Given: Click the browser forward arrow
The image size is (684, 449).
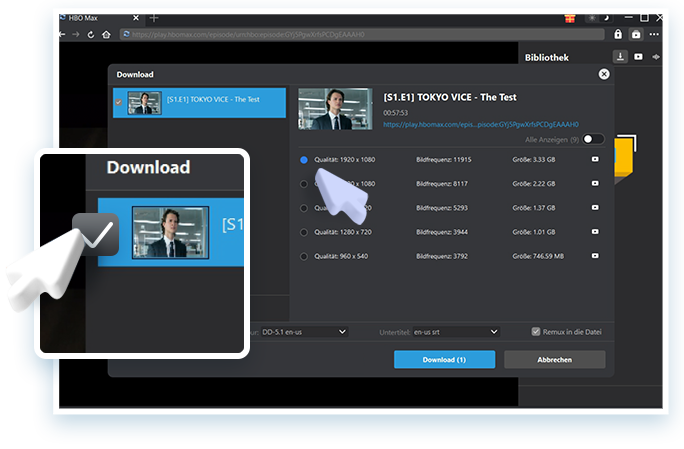Looking at the screenshot, I should [76, 34].
